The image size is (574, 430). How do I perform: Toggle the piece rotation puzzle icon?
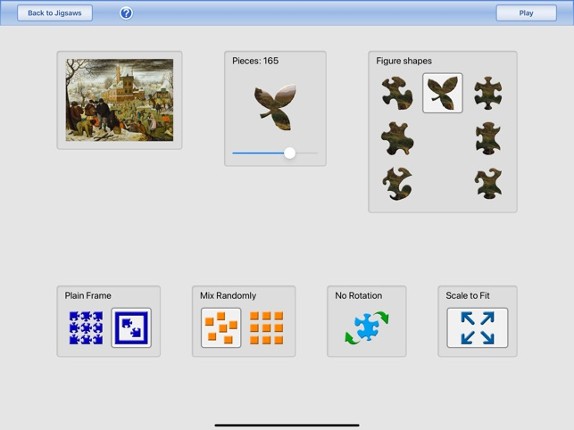(x=367, y=328)
